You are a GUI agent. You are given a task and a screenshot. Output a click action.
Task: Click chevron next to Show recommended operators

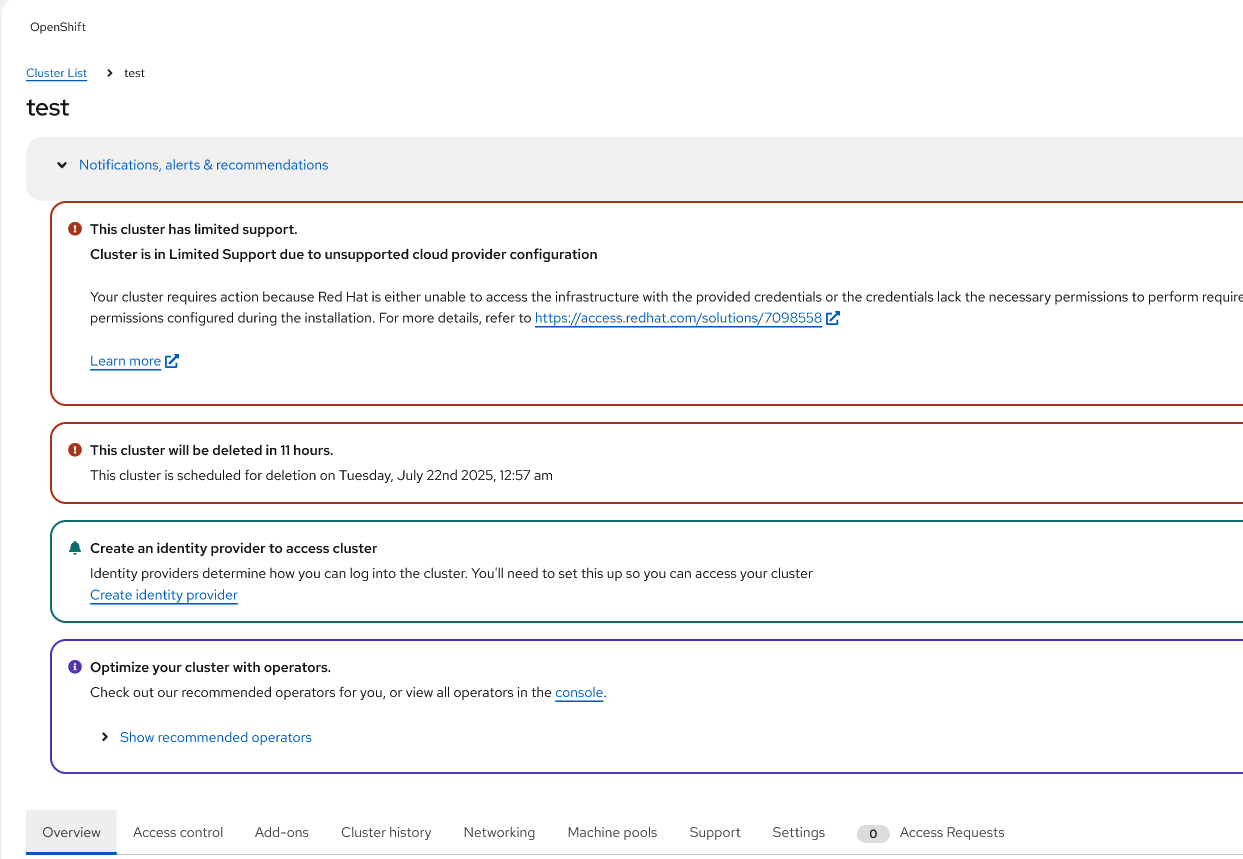click(105, 737)
